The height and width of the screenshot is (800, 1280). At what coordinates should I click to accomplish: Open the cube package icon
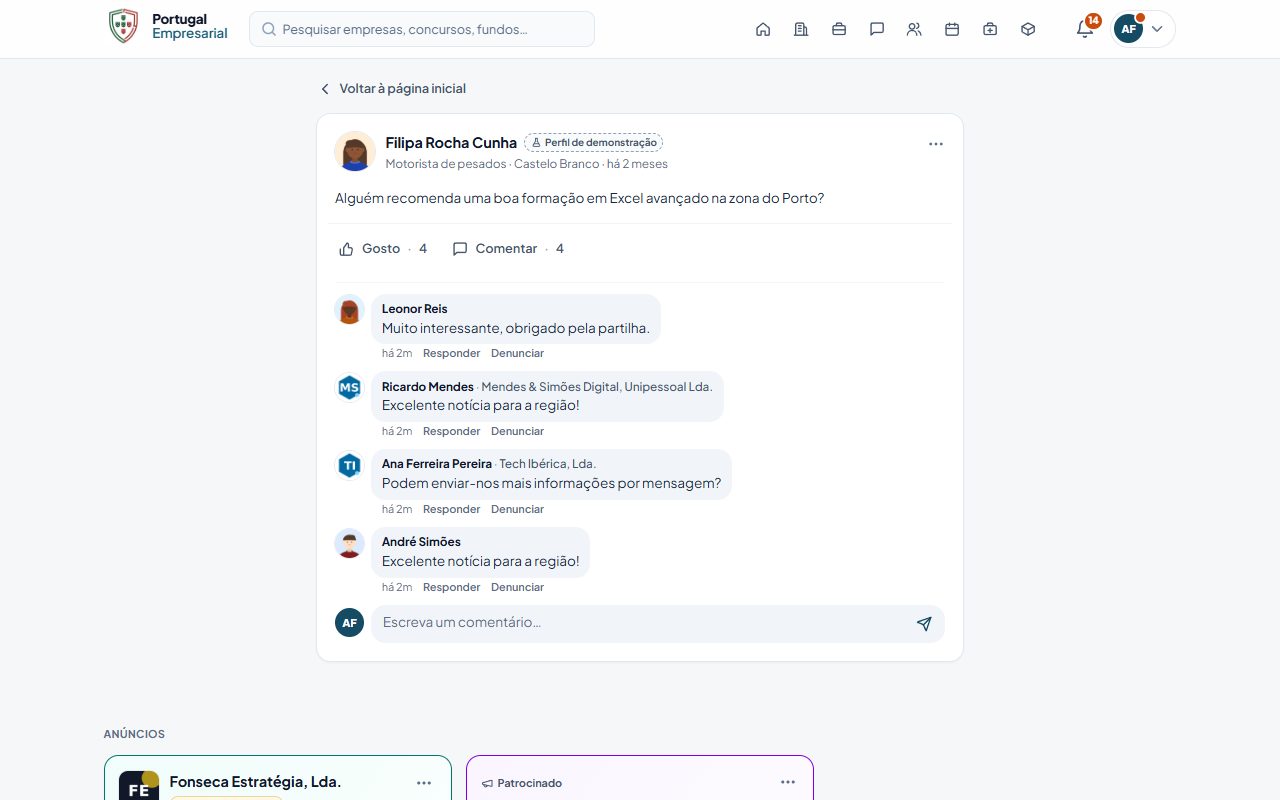coord(1028,29)
